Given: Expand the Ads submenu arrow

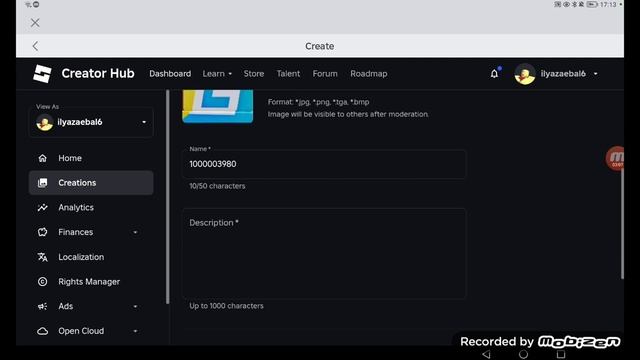Looking at the screenshot, I should click(135, 307).
